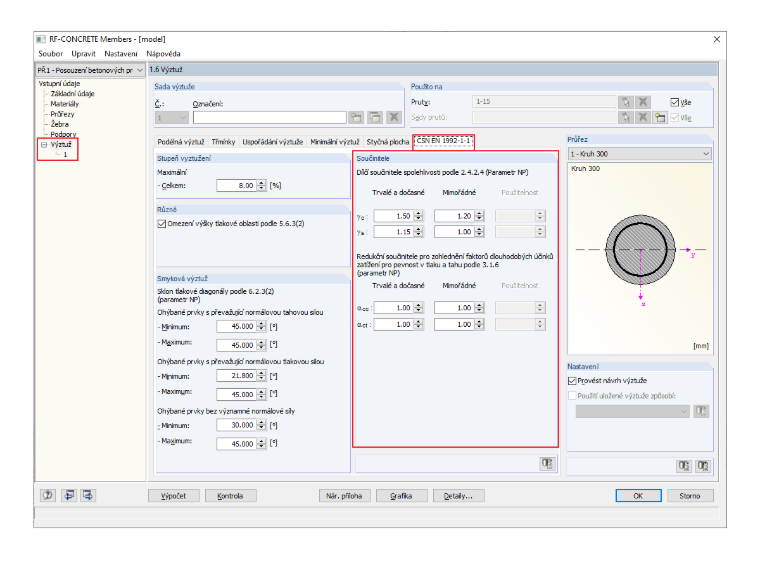Image resolution: width=760 pixels, height=570 pixels.
Task: Select Základní údaje in tree
Action: 73,94
